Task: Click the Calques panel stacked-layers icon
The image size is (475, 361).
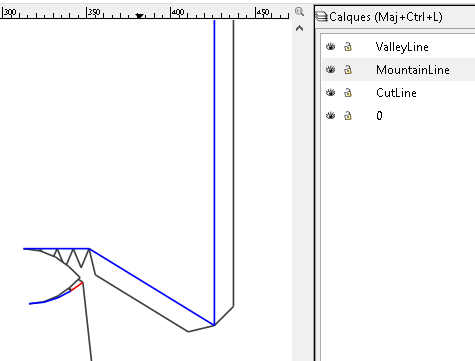Action: pos(322,17)
